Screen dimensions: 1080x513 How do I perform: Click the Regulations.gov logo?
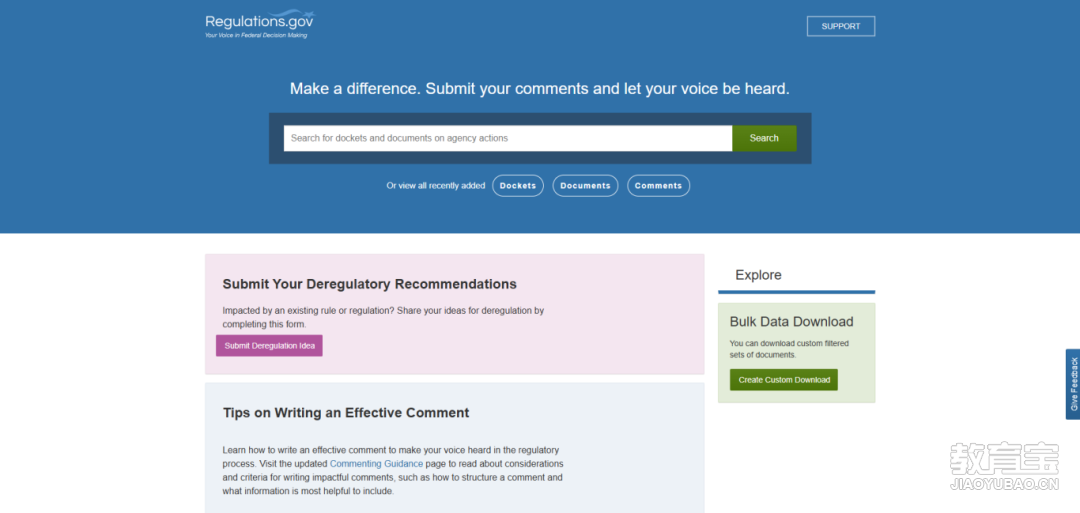[259, 21]
